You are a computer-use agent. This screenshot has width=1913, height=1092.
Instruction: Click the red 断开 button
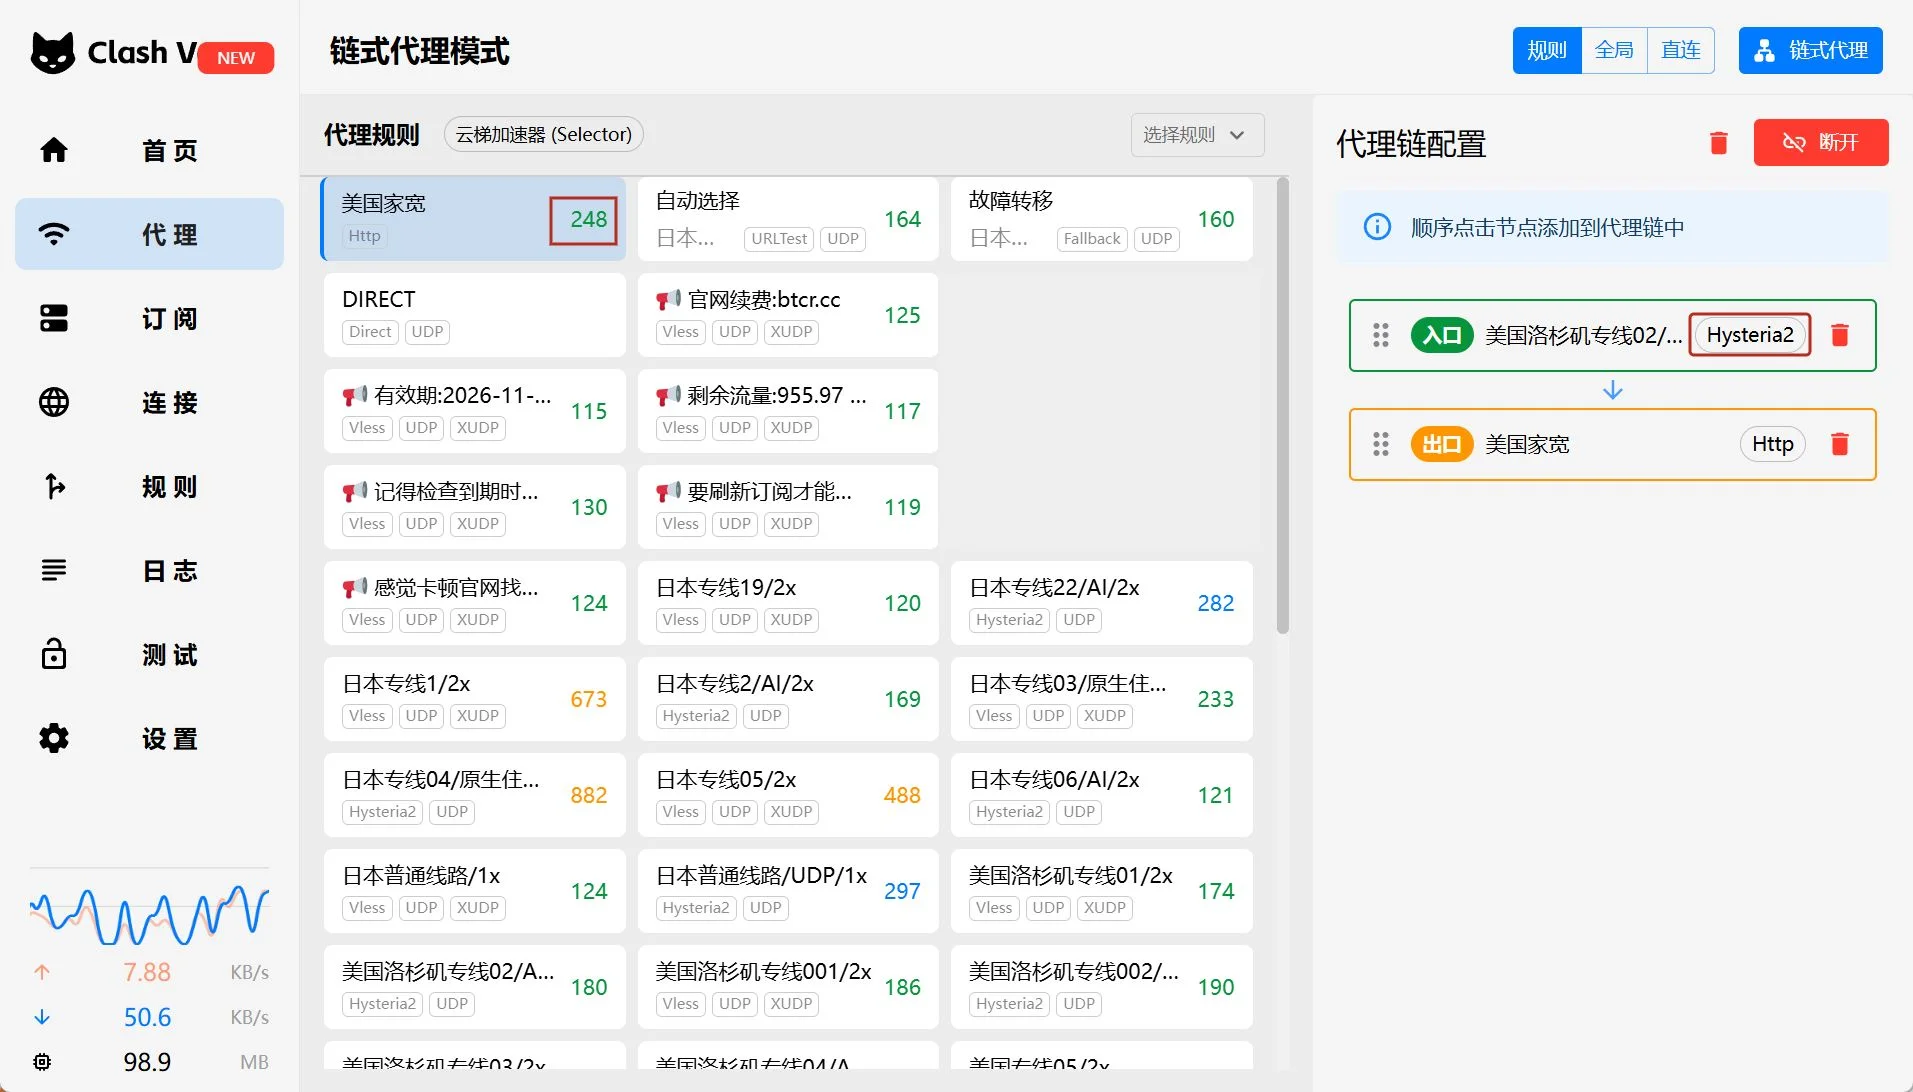[1821, 142]
